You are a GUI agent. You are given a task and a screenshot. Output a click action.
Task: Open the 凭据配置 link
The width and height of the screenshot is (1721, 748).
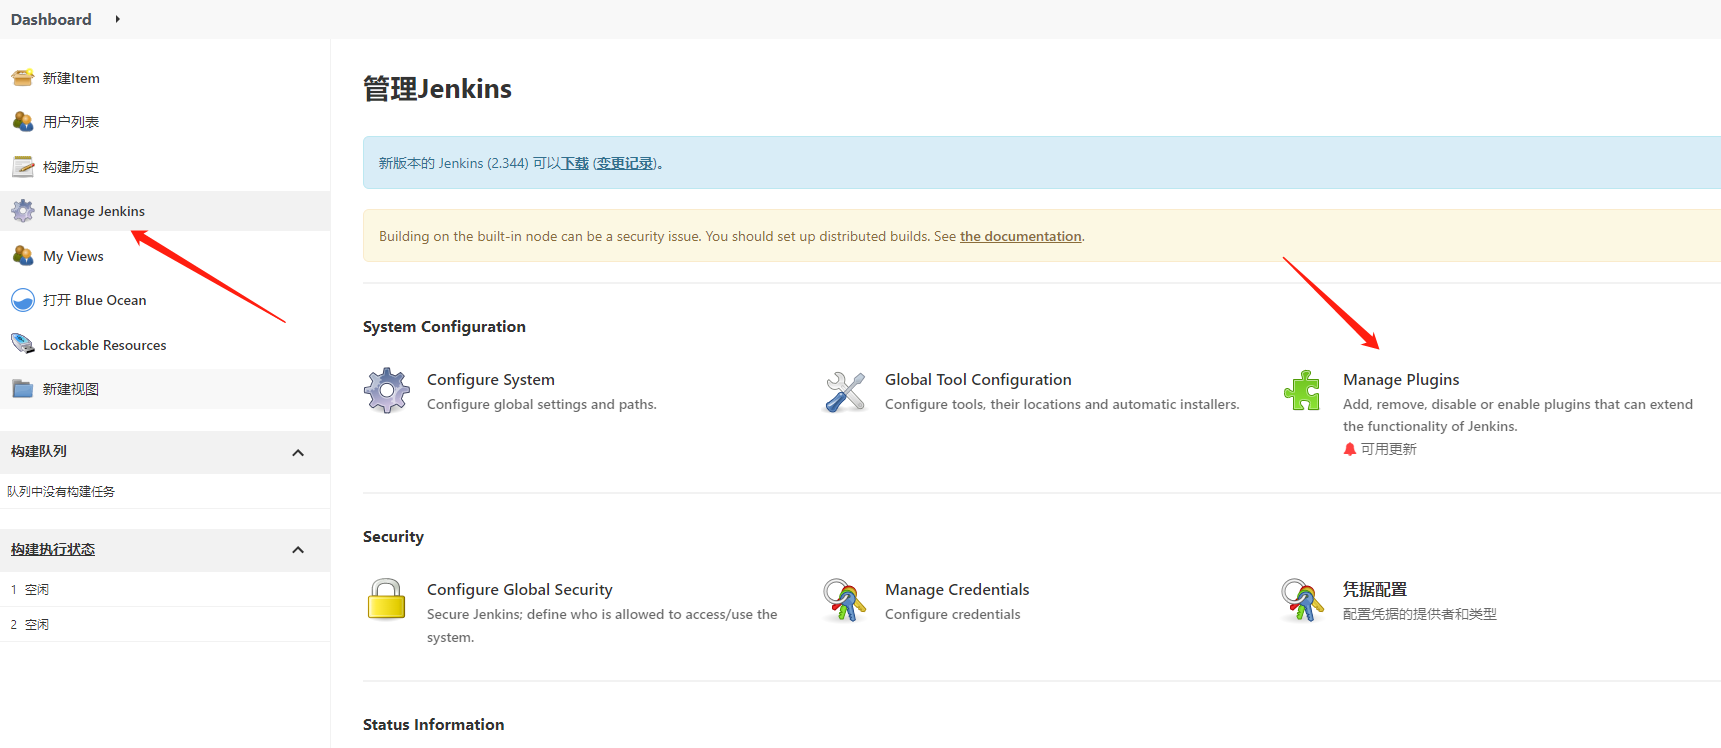point(1375,590)
